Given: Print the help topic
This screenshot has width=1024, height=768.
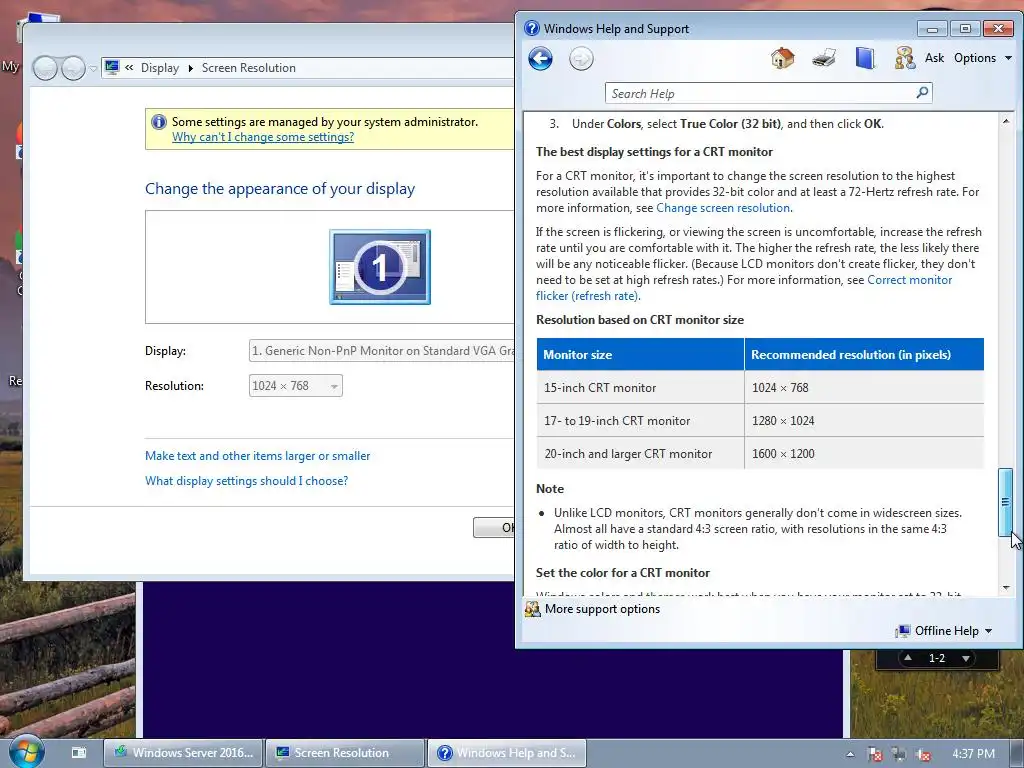Looking at the screenshot, I should click(x=824, y=58).
